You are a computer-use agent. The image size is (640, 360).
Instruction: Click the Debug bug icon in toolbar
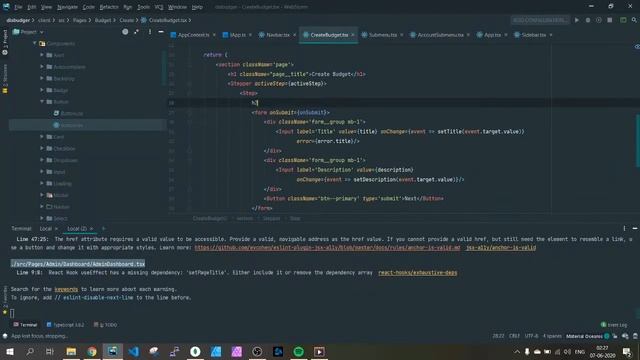click(588, 20)
